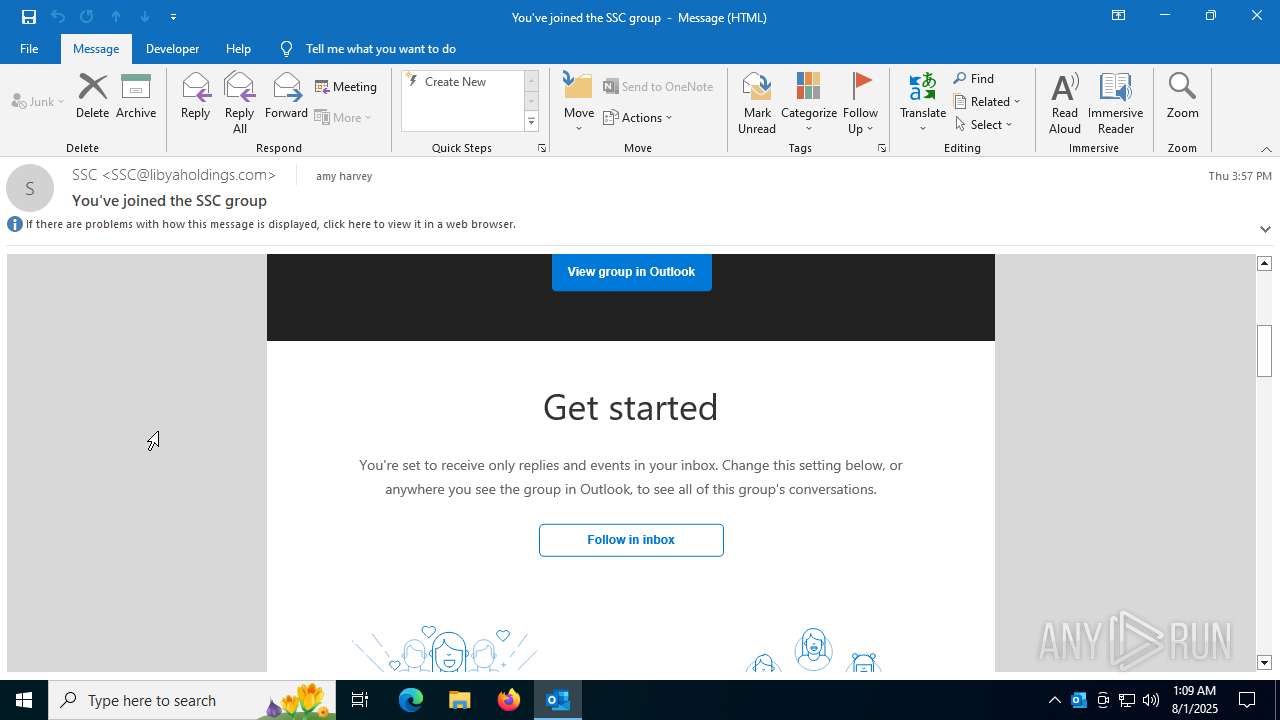The image size is (1280, 720).
Task: Open the Actions dropdown
Action: tap(638, 117)
